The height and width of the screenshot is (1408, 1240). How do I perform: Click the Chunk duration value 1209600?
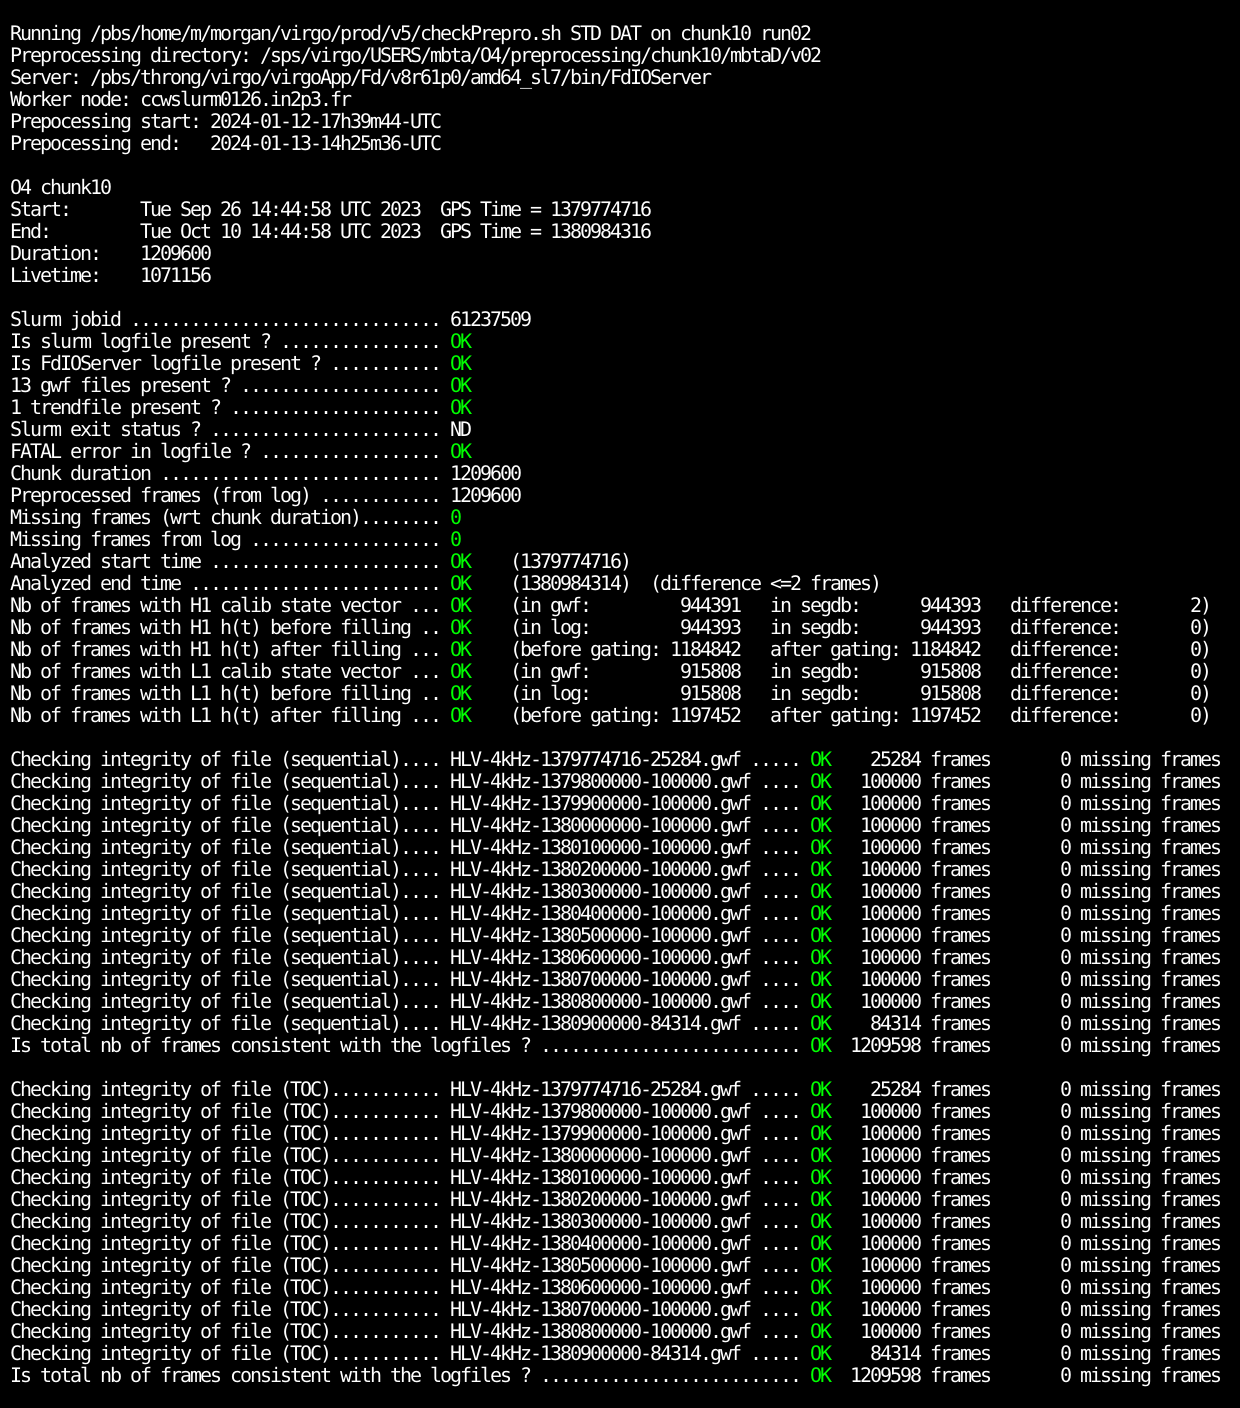tap(485, 474)
